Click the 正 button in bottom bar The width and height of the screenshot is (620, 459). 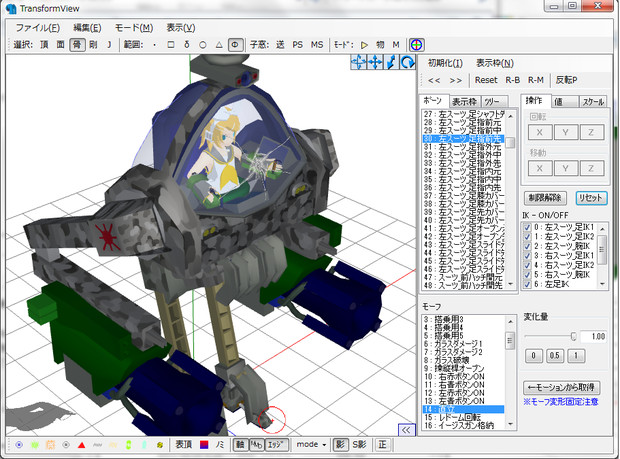[x=382, y=445]
